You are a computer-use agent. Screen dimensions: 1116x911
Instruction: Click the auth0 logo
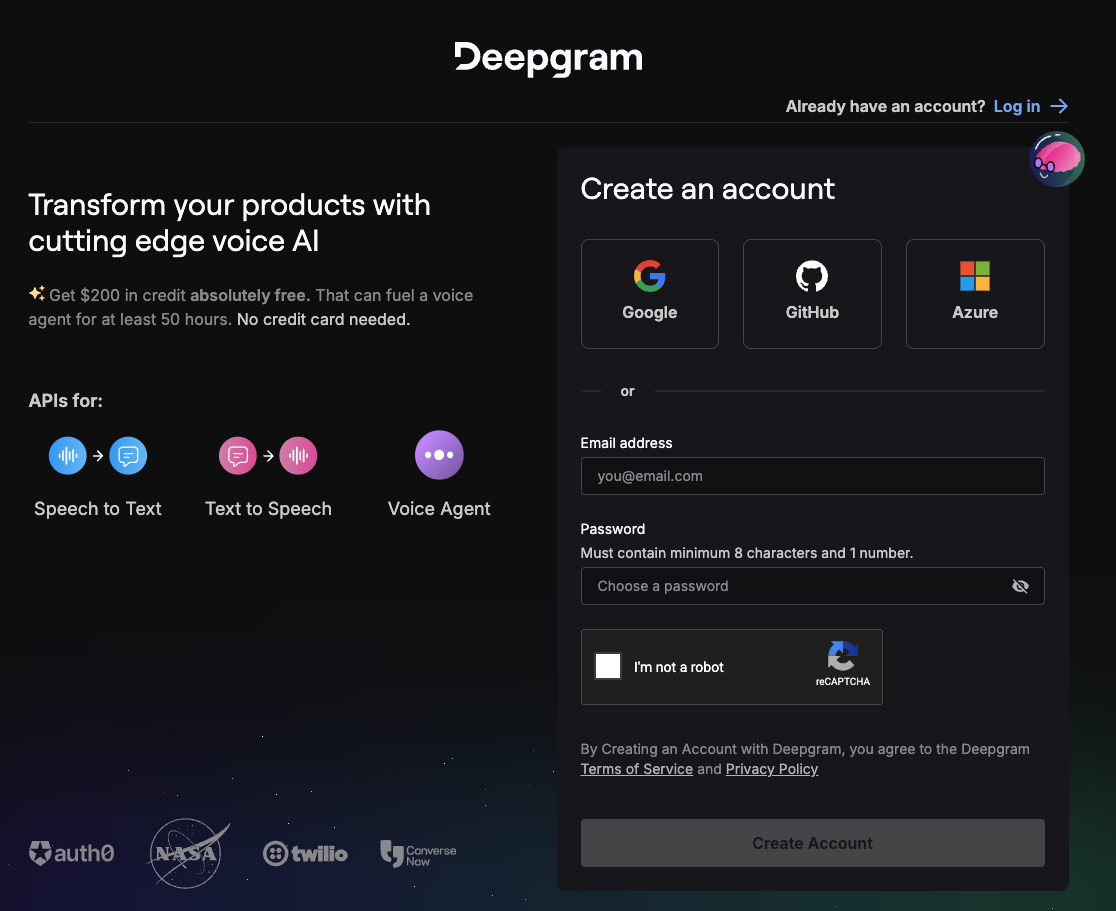click(71, 853)
